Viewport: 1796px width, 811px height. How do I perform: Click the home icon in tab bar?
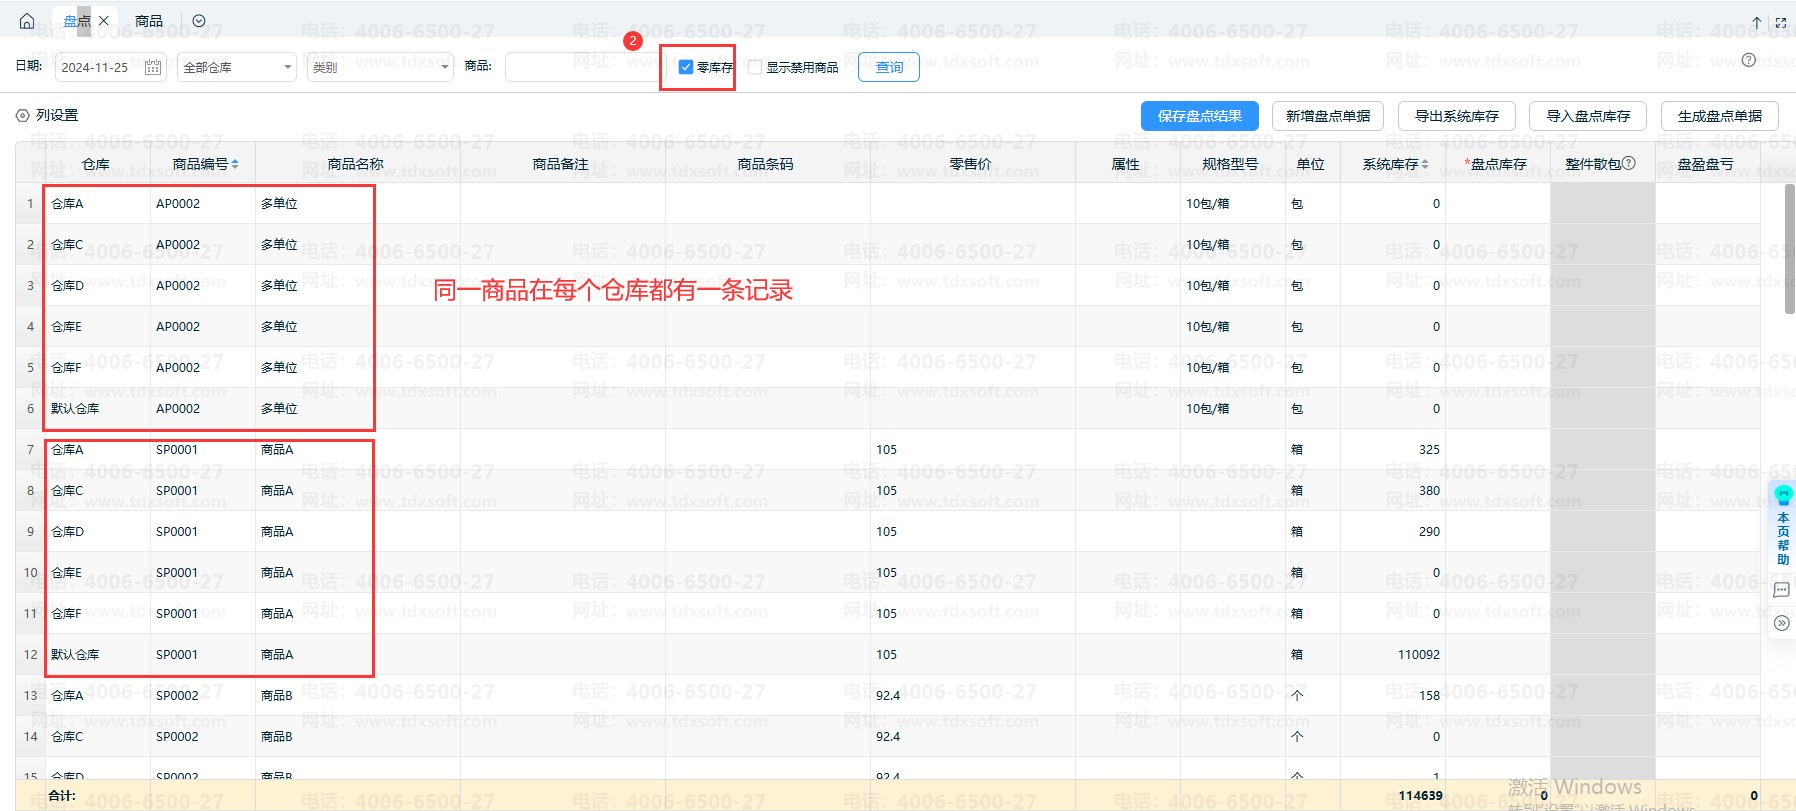(x=27, y=21)
